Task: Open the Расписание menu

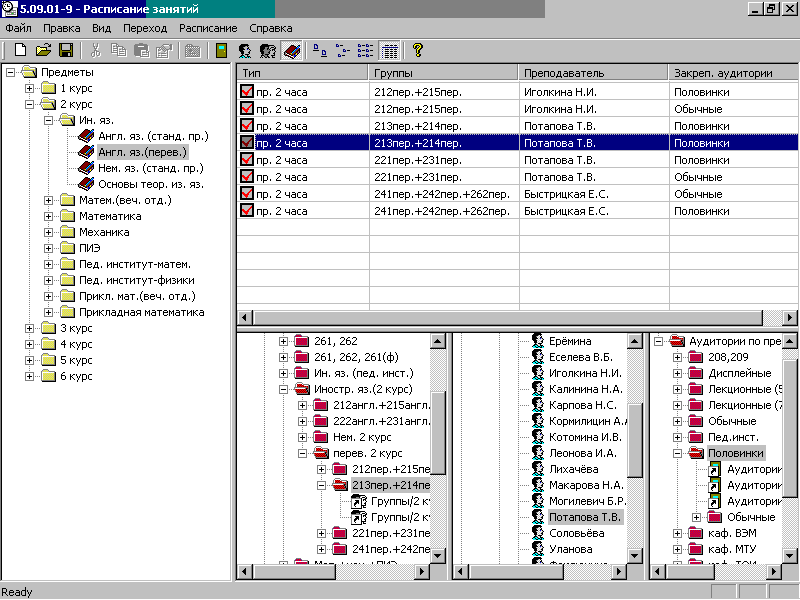Action: [208, 28]
